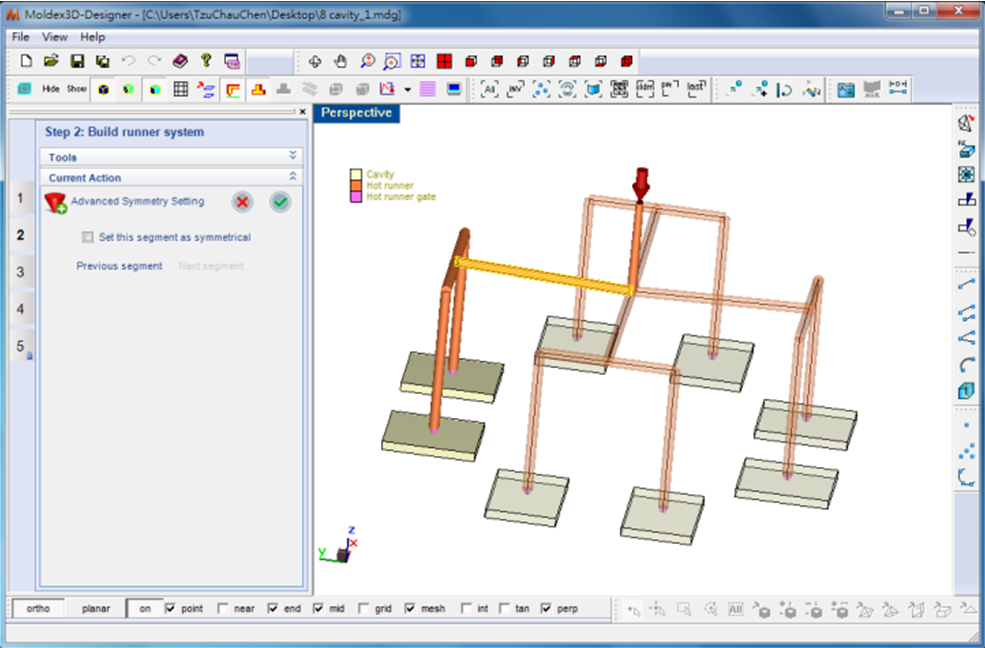Enable the 'int' snap checkbox

coord(466,608)
